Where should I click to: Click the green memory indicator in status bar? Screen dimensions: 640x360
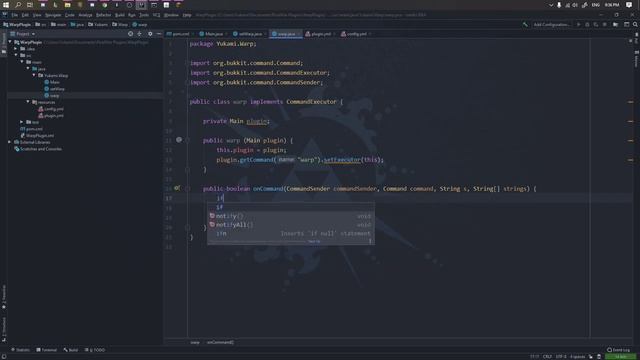pyautogui.click(x=620, y=357)
